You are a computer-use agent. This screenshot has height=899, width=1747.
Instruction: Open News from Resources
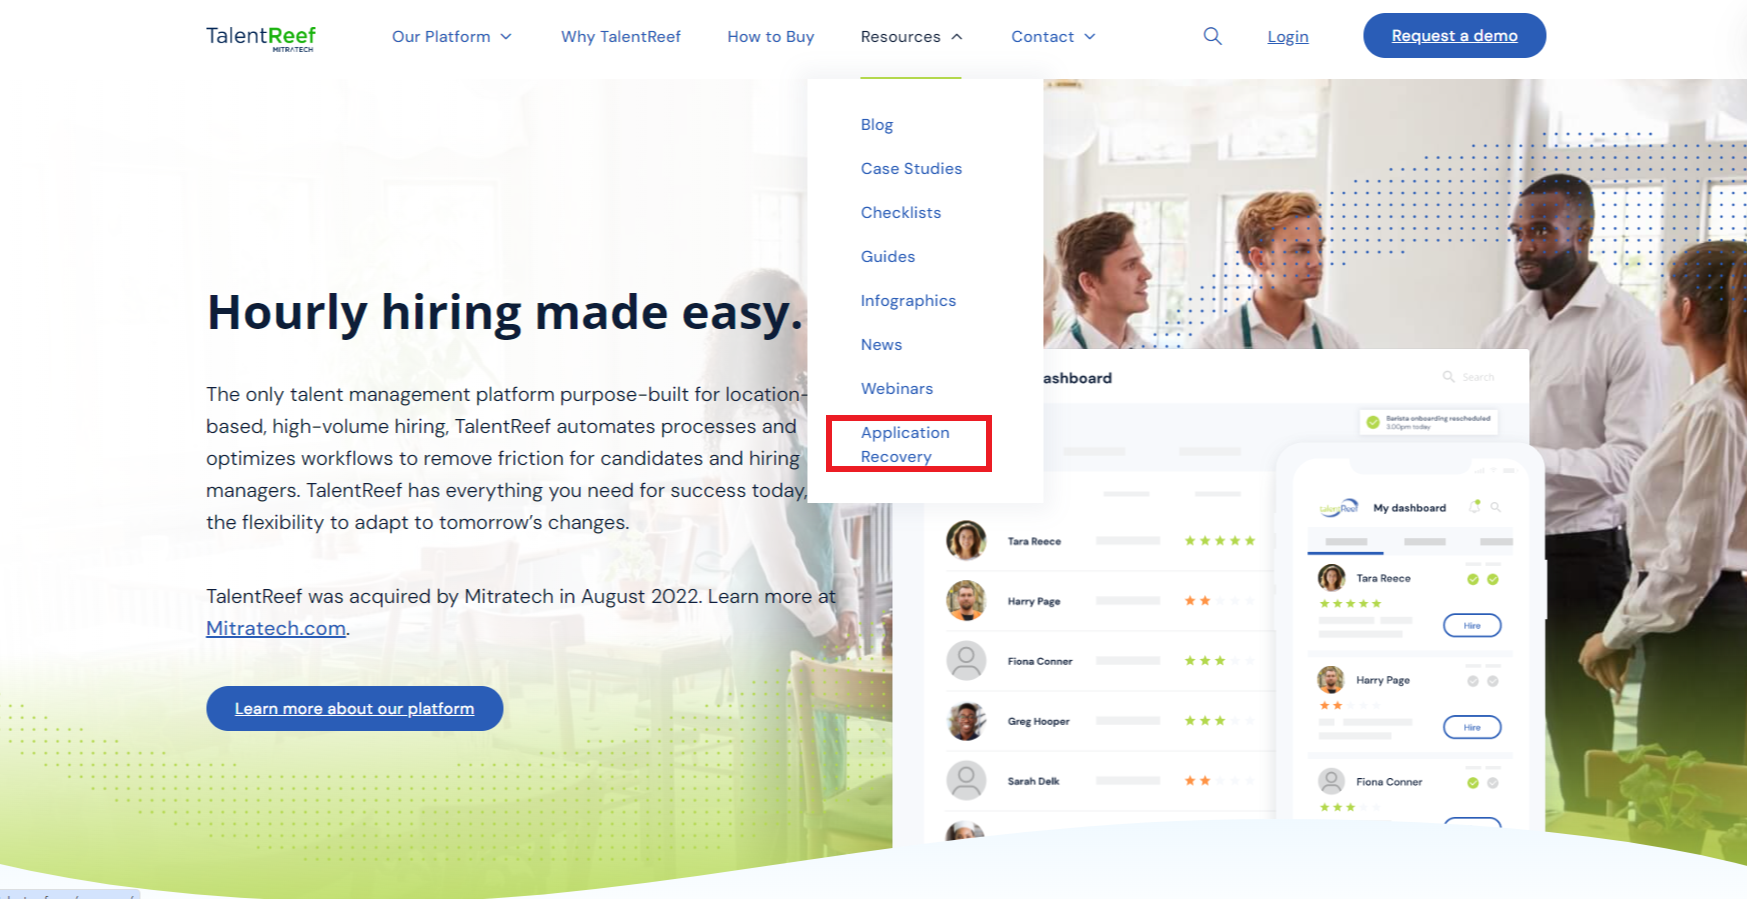[881, 345]
